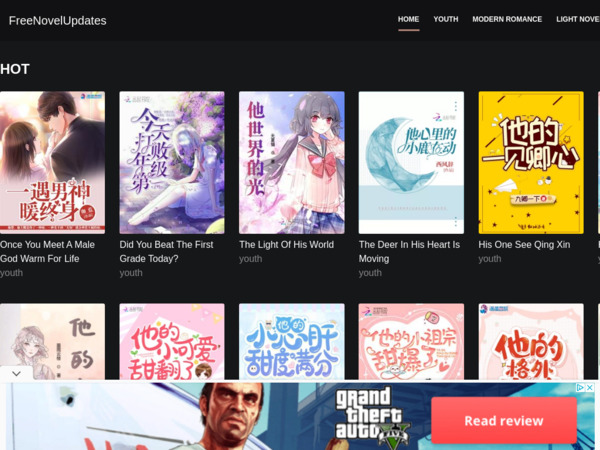Click title link 'The Light Of His World'
The width and height of the screenshot is (600, 450).
coord(286,244)
